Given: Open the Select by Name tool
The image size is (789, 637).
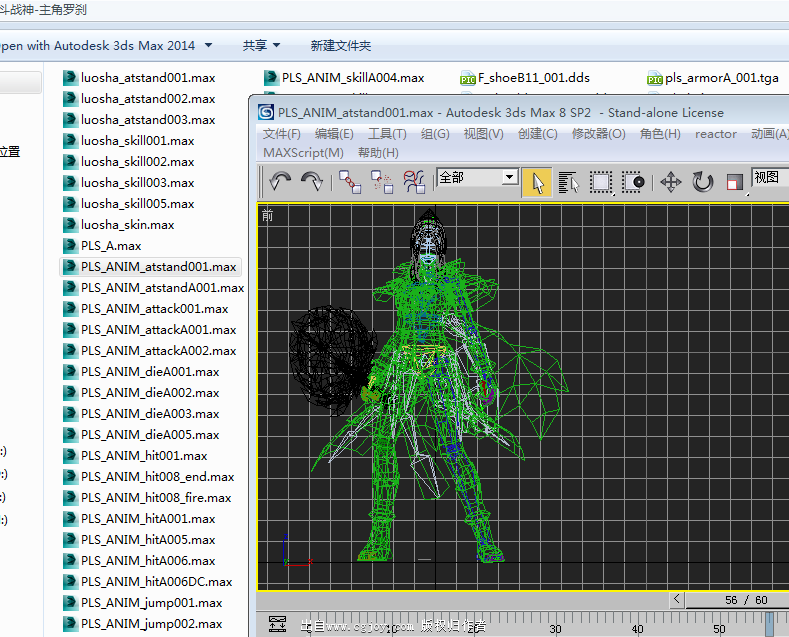Looking at the screenshot, I should (x=569, y=182).
